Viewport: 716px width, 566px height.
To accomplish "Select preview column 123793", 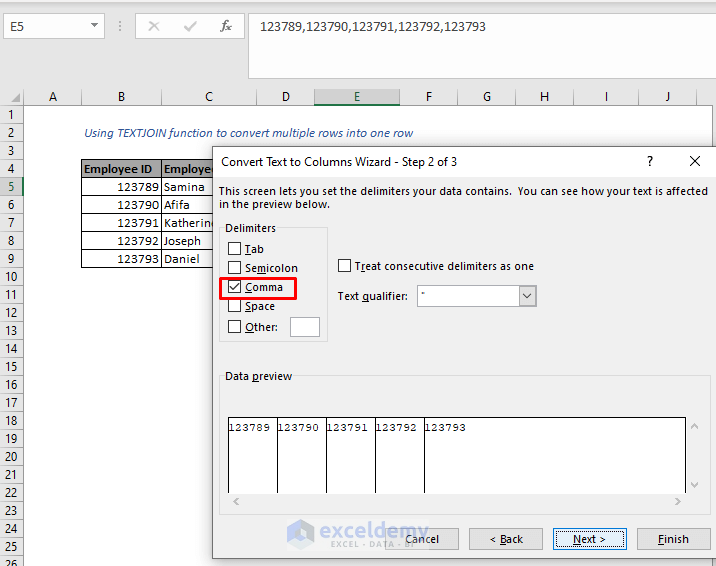I will [555, 455].
